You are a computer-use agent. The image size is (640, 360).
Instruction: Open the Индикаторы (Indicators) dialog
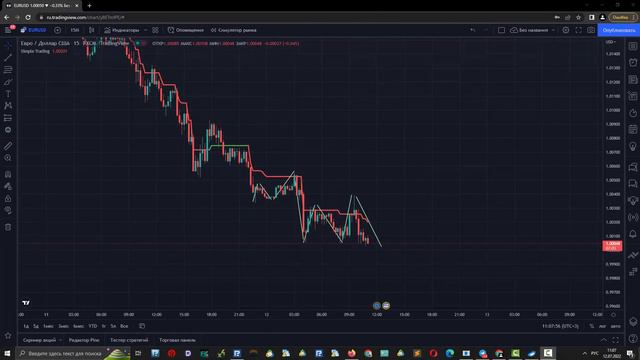point(122,30)
